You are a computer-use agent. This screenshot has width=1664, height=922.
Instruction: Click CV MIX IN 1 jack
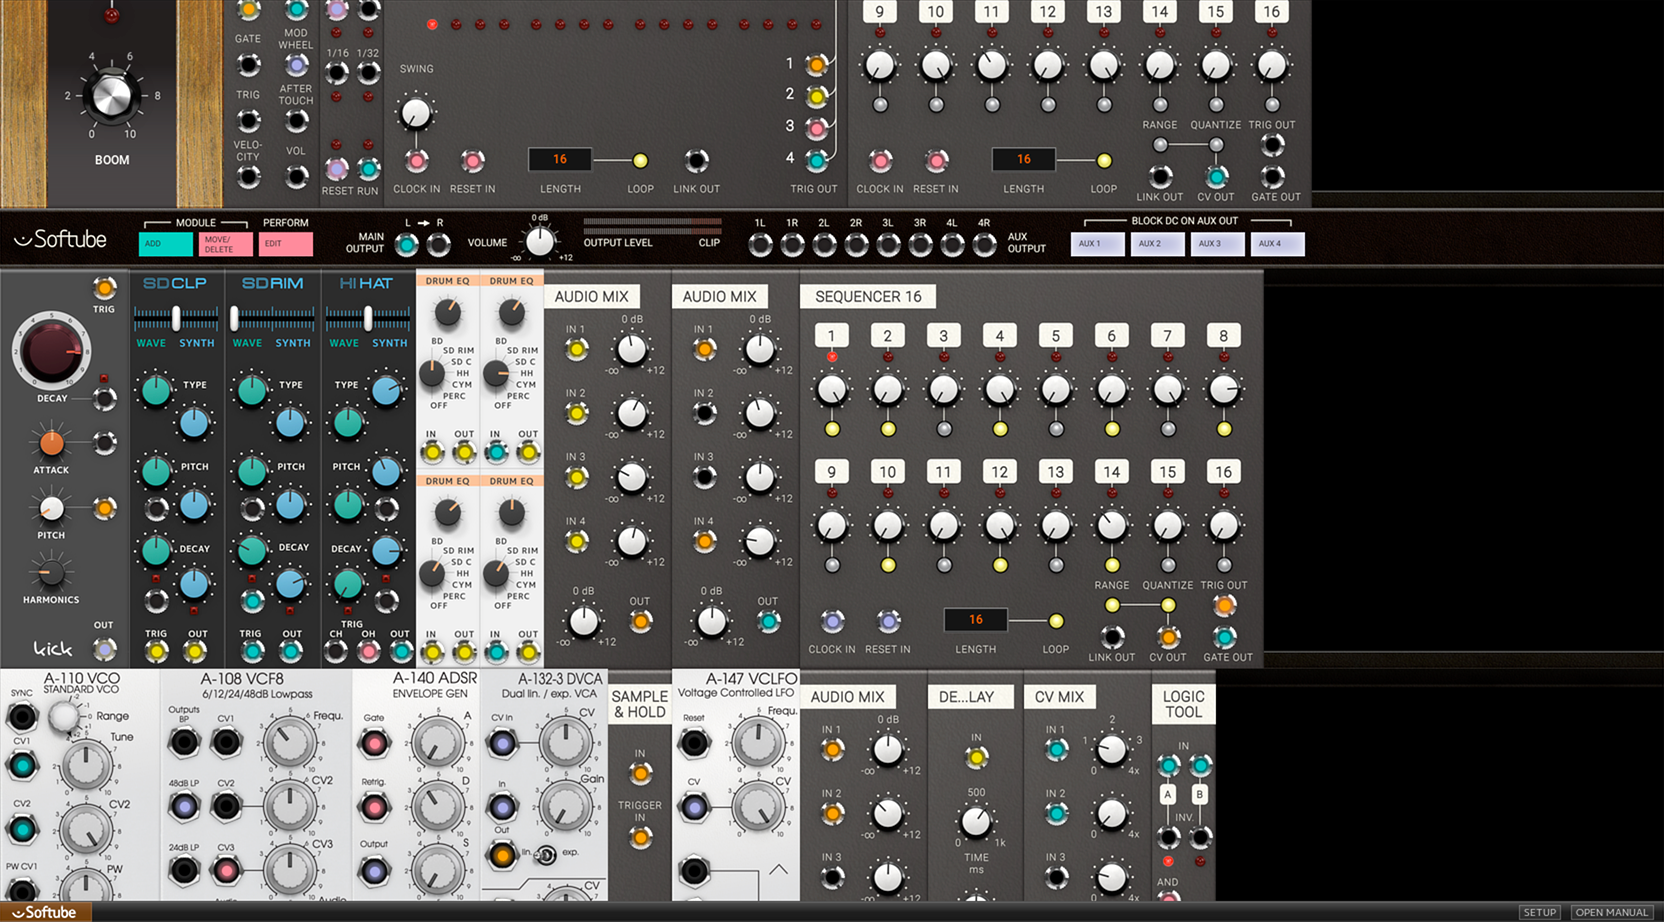click(1056, 749)
